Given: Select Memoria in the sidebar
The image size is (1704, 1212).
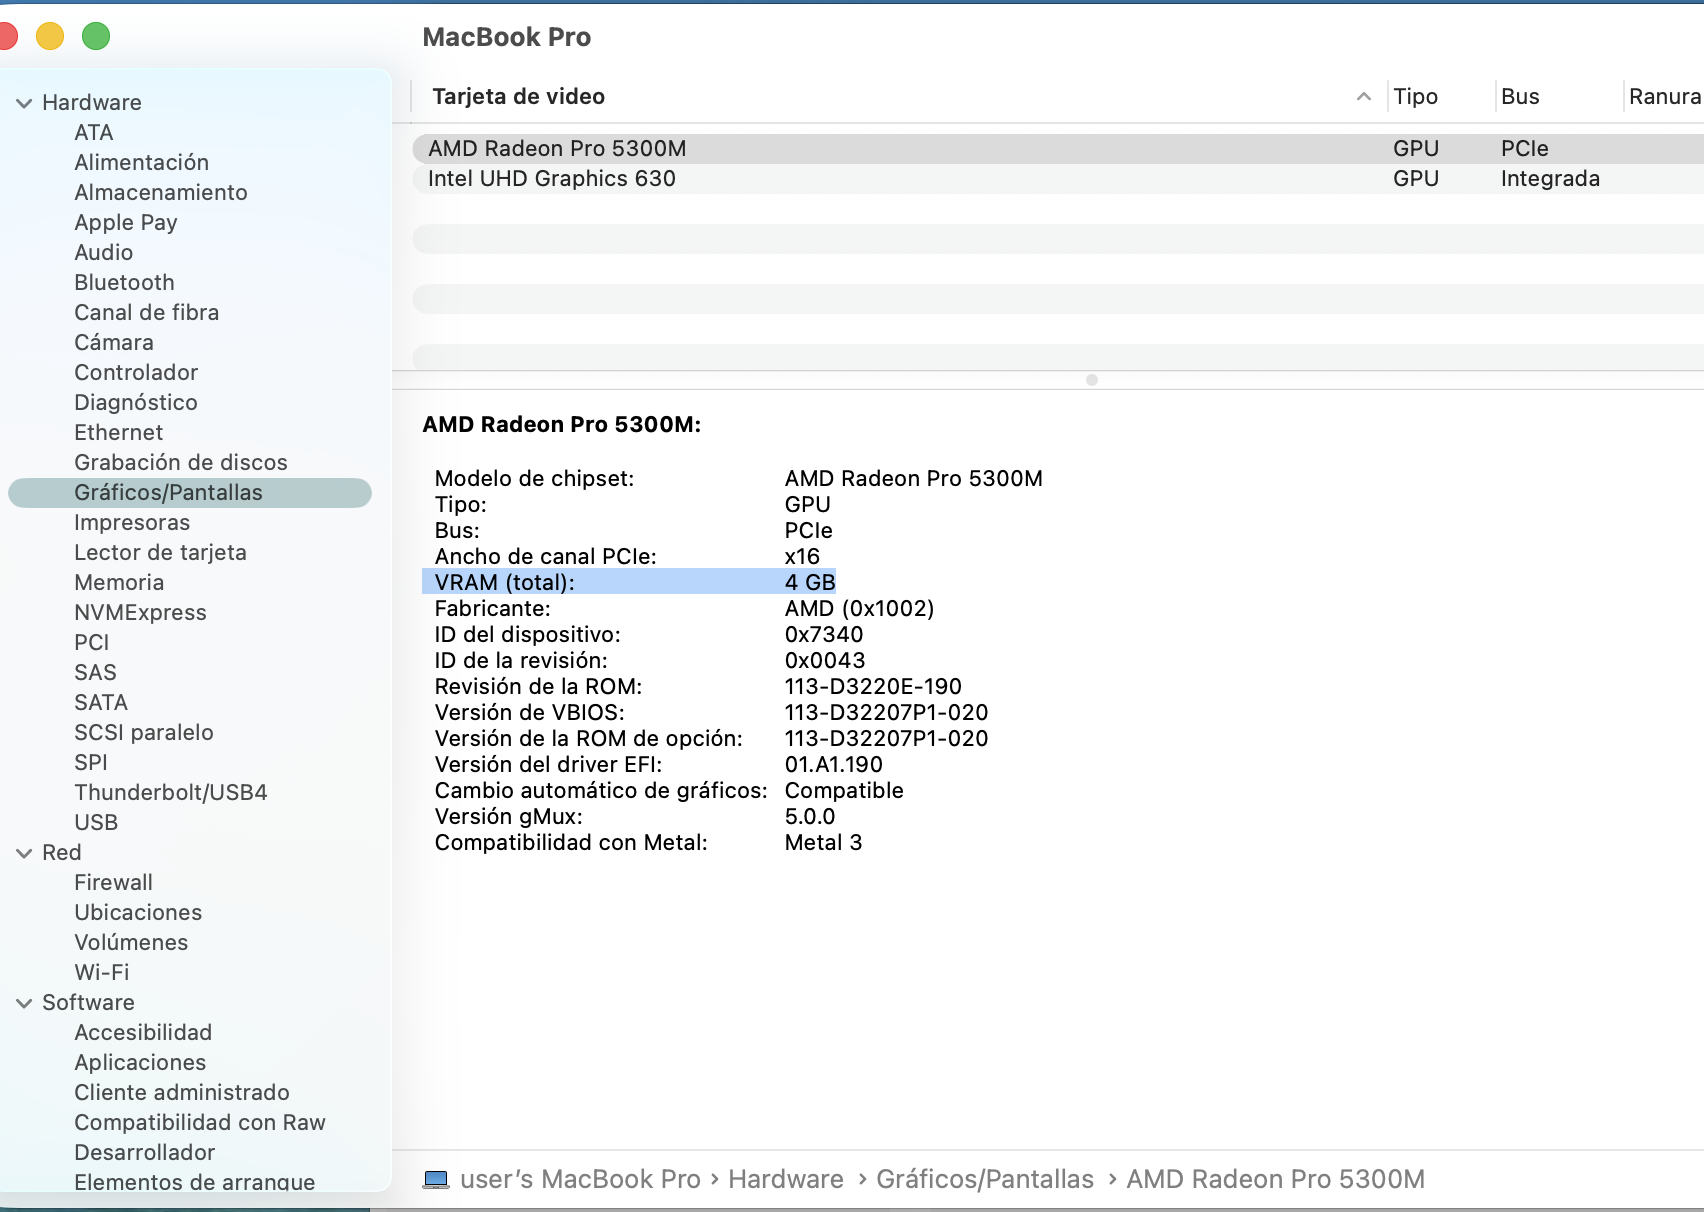Looking at the screenshot, I should [119, 583].
